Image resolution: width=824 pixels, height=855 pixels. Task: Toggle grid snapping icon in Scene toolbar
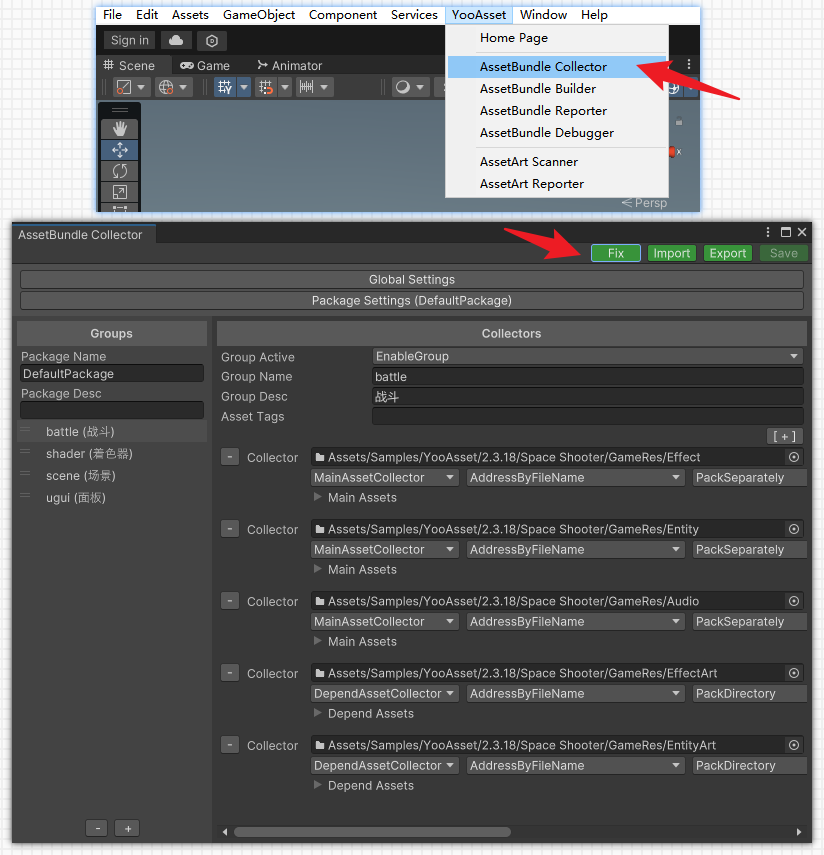click(x=266, y=87)
